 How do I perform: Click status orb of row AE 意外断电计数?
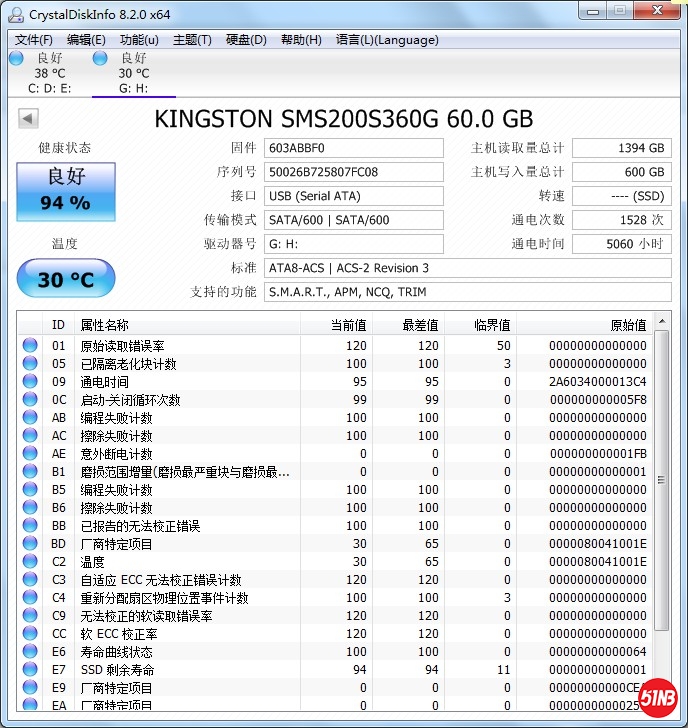pos(30,454)
